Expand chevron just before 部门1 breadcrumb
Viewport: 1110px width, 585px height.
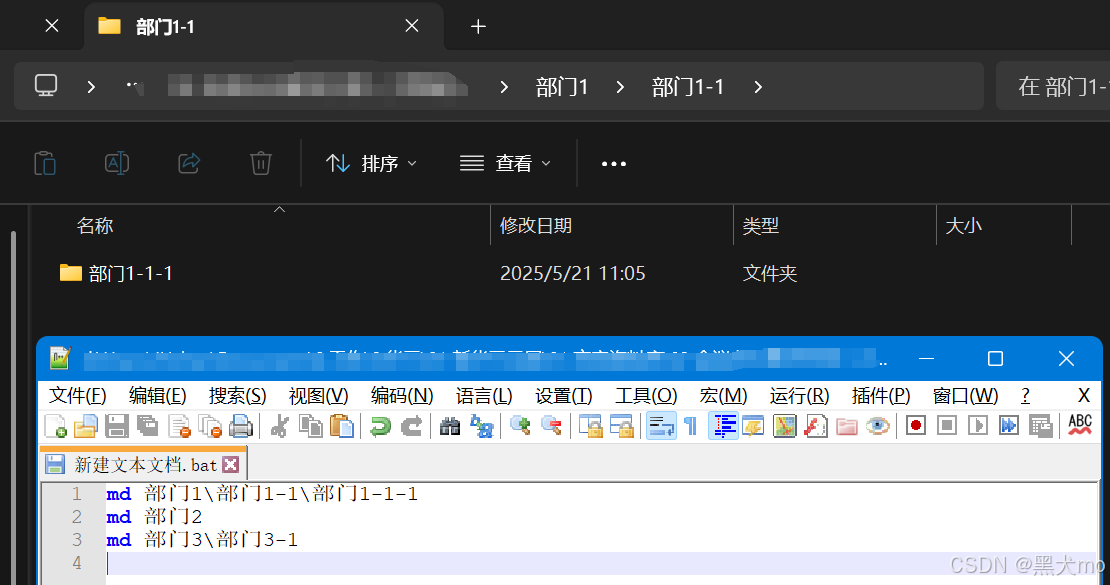coord(504,86)
